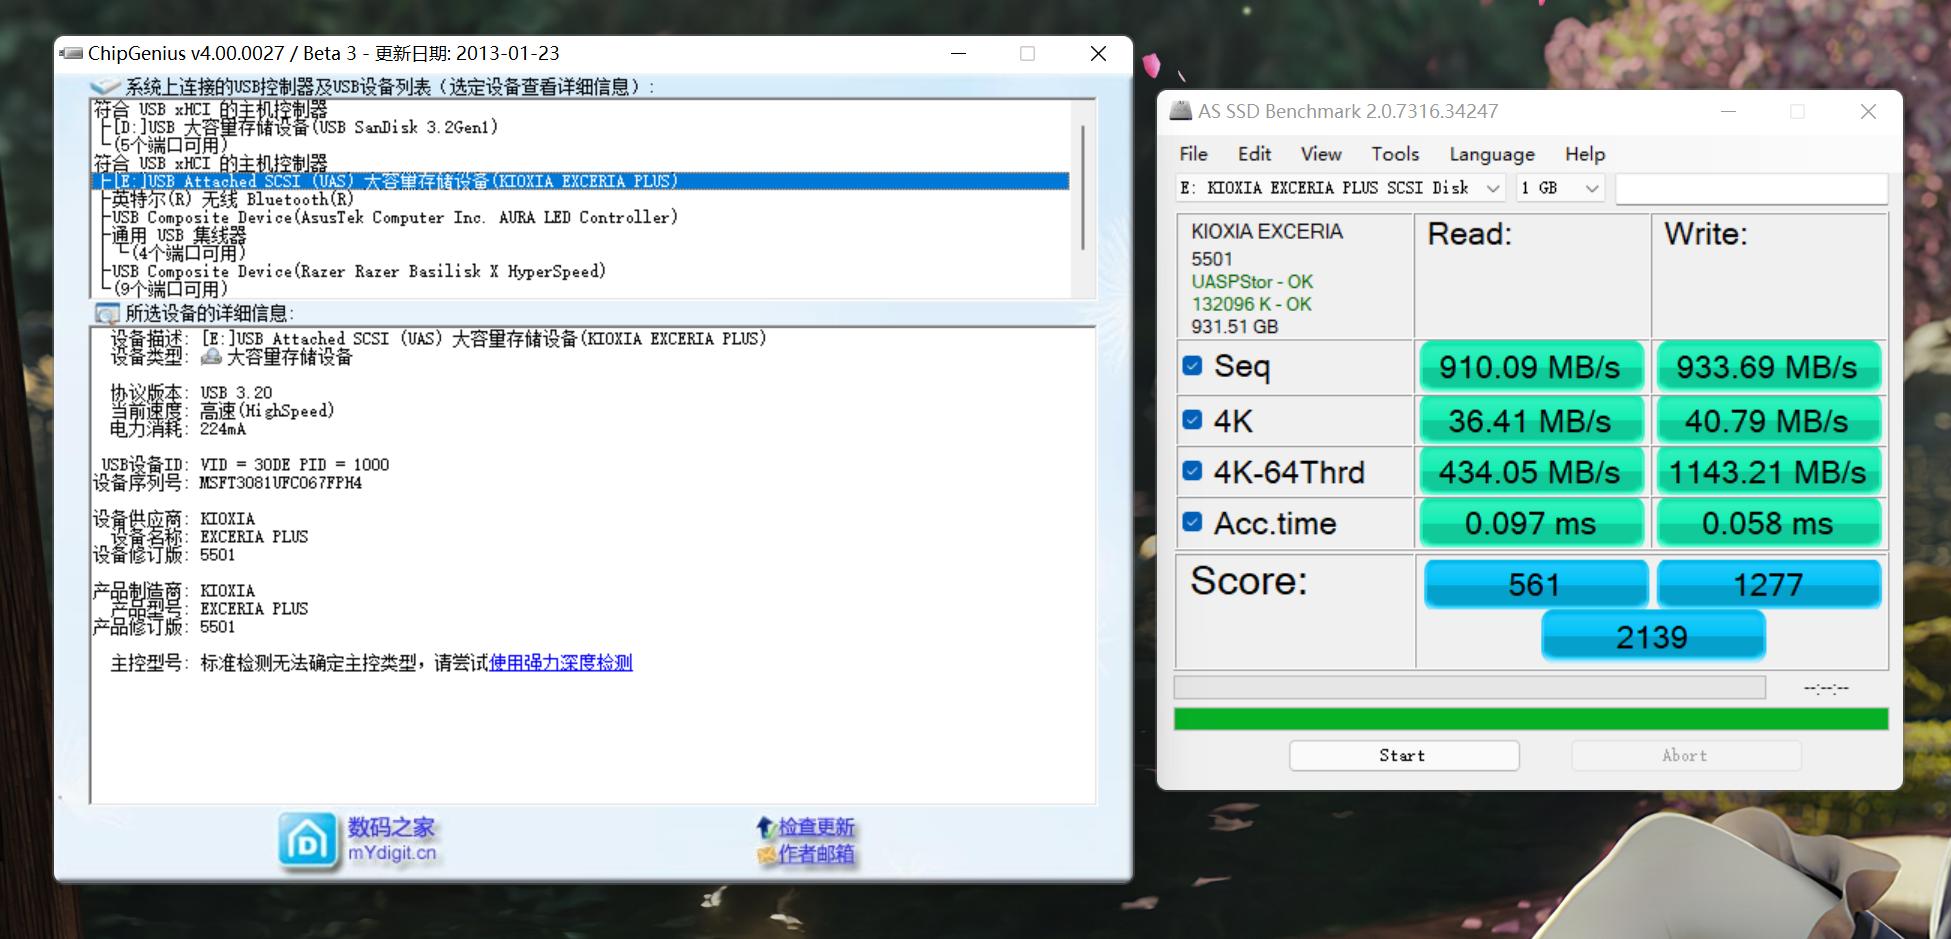Select the 通用 USB 集线器 row

coord(178,235)
